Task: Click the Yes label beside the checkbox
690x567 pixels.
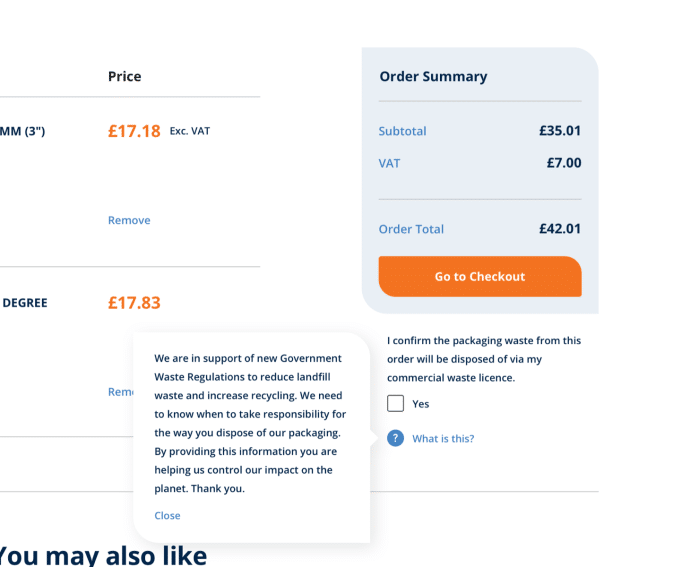Action: [421, 404]
